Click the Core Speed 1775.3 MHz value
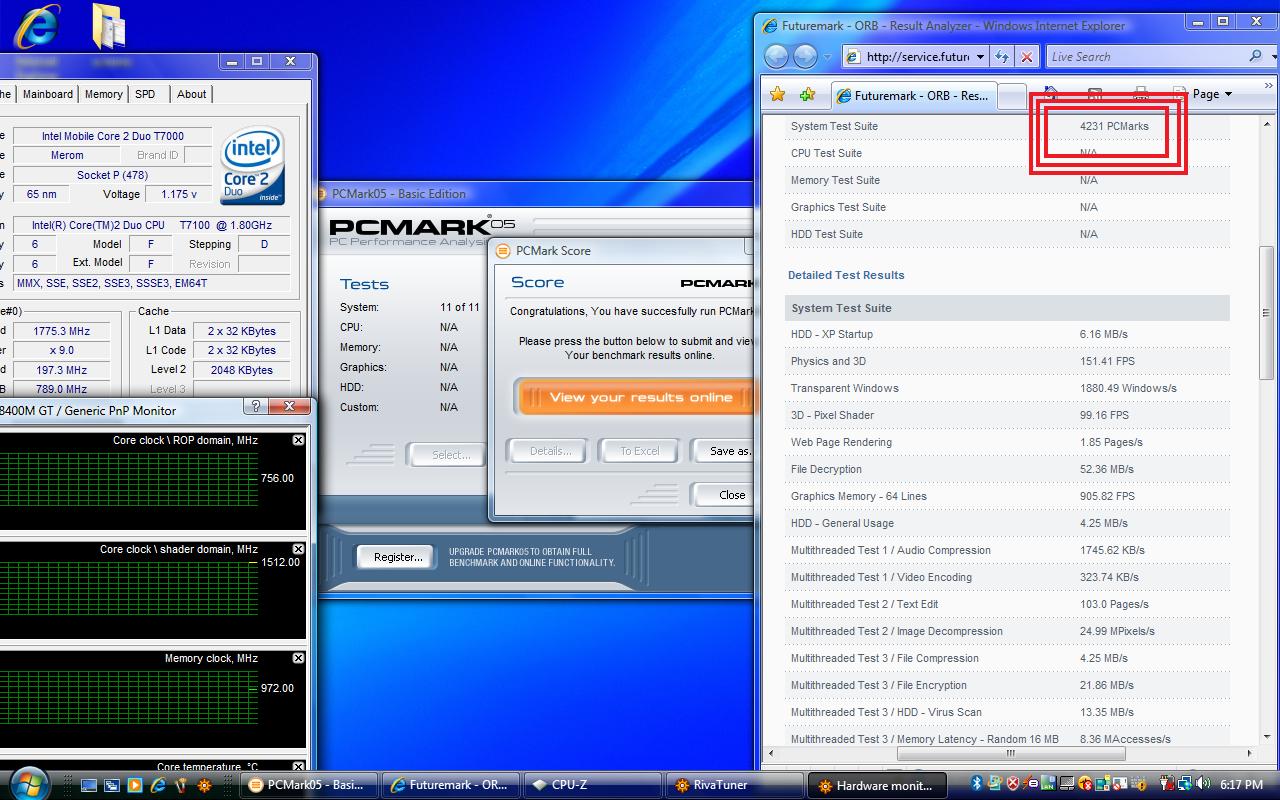Screen dimensions: 1280x800 click(61, 331)
